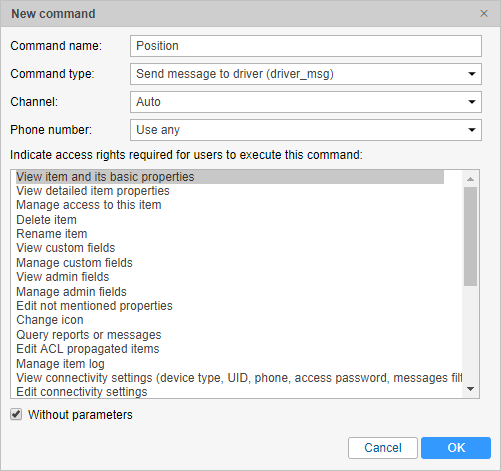The image size is (501, 471).
Task: Select the Manage item log entry
Action: pyautogui.click(x=230, y=364)
